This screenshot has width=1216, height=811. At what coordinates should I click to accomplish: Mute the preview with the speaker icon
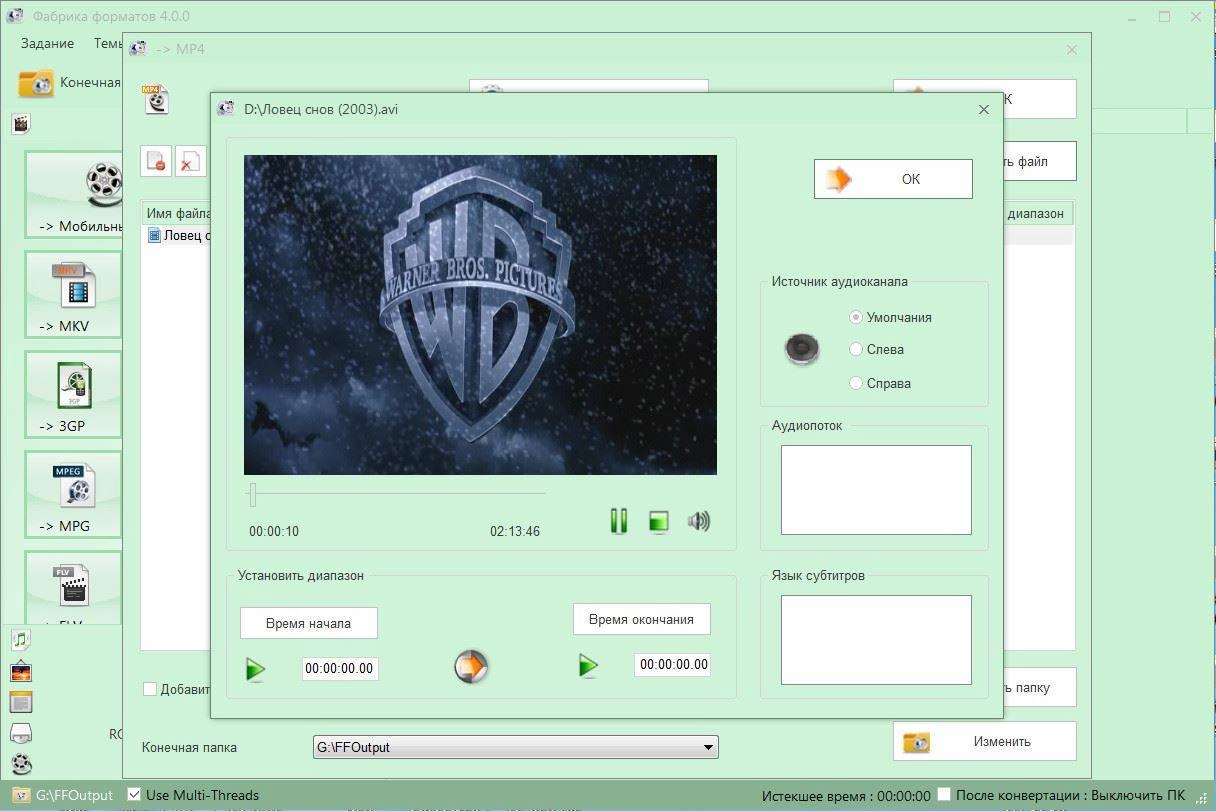(x=698, y=521)
